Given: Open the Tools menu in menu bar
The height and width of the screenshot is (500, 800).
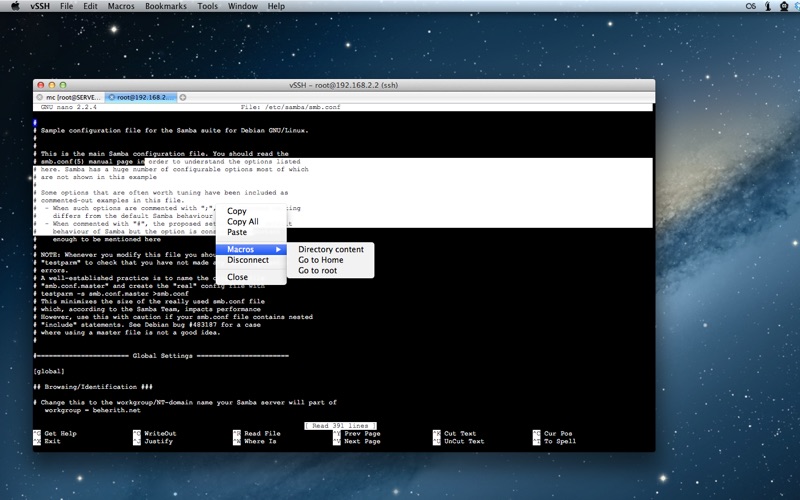Looking at the screenshot, I should (x=207, y=6).
